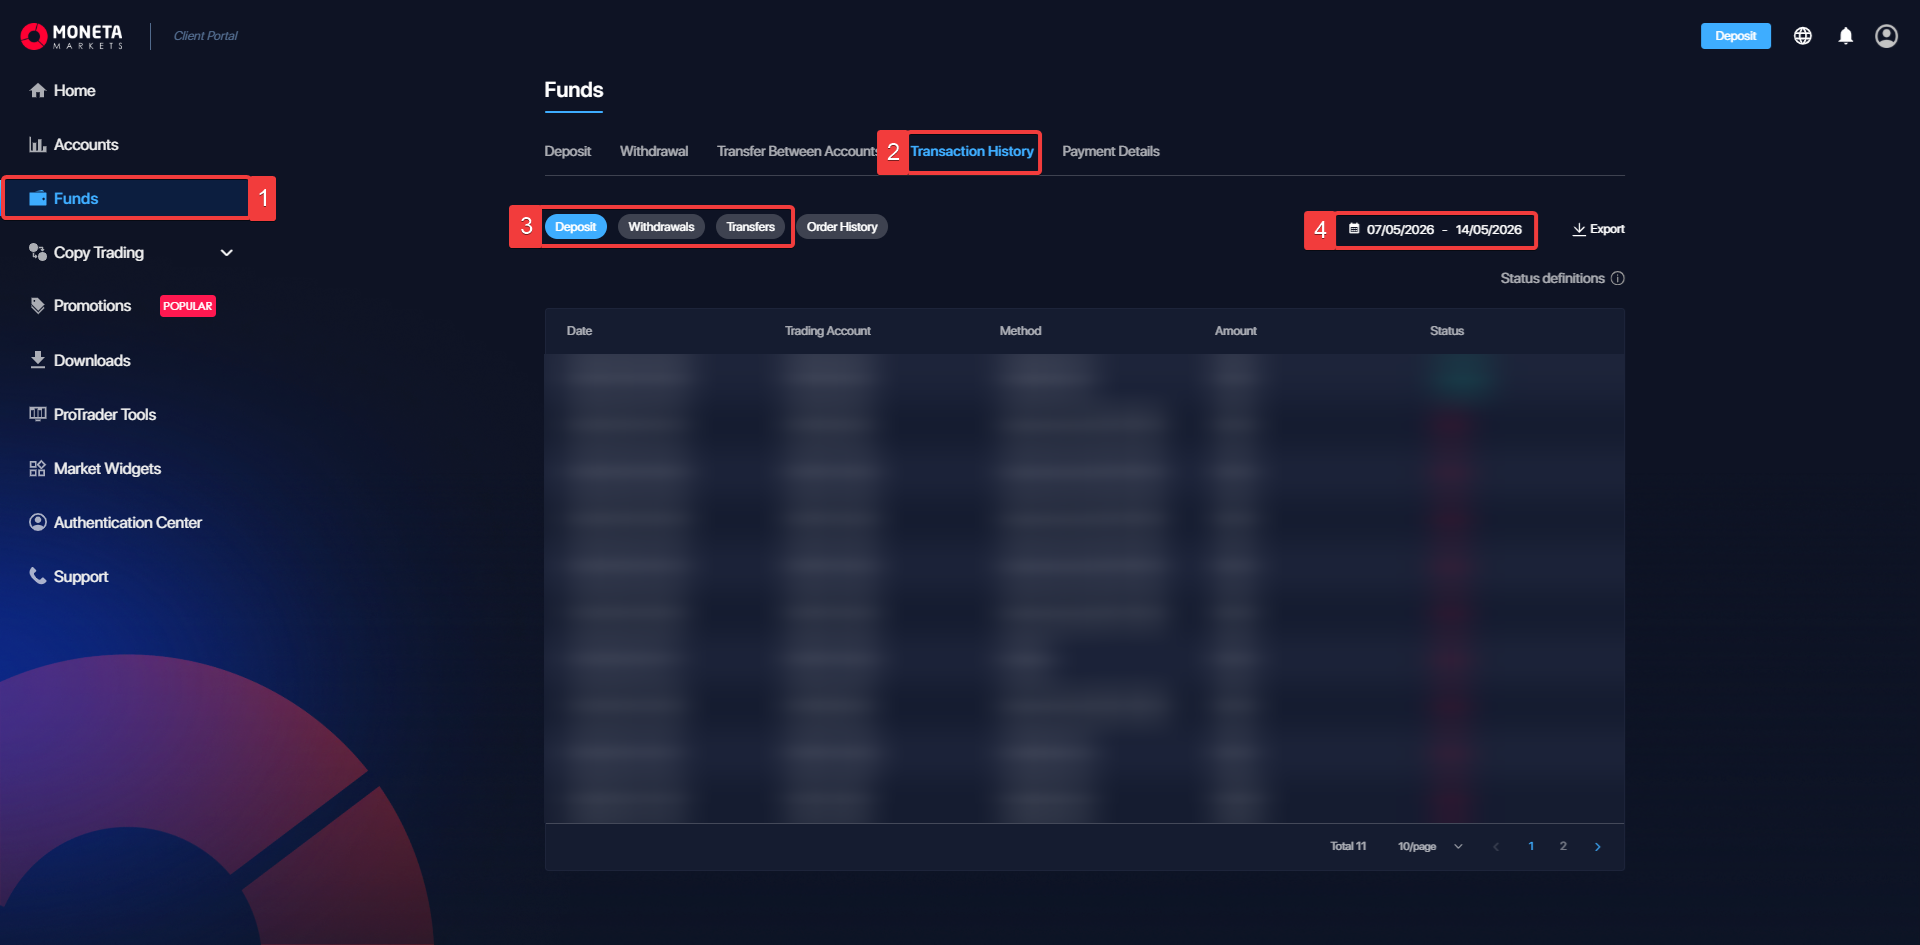Expand the Copy Trading submenu chevron
1920x945 pixels.
tap(227, 253)
